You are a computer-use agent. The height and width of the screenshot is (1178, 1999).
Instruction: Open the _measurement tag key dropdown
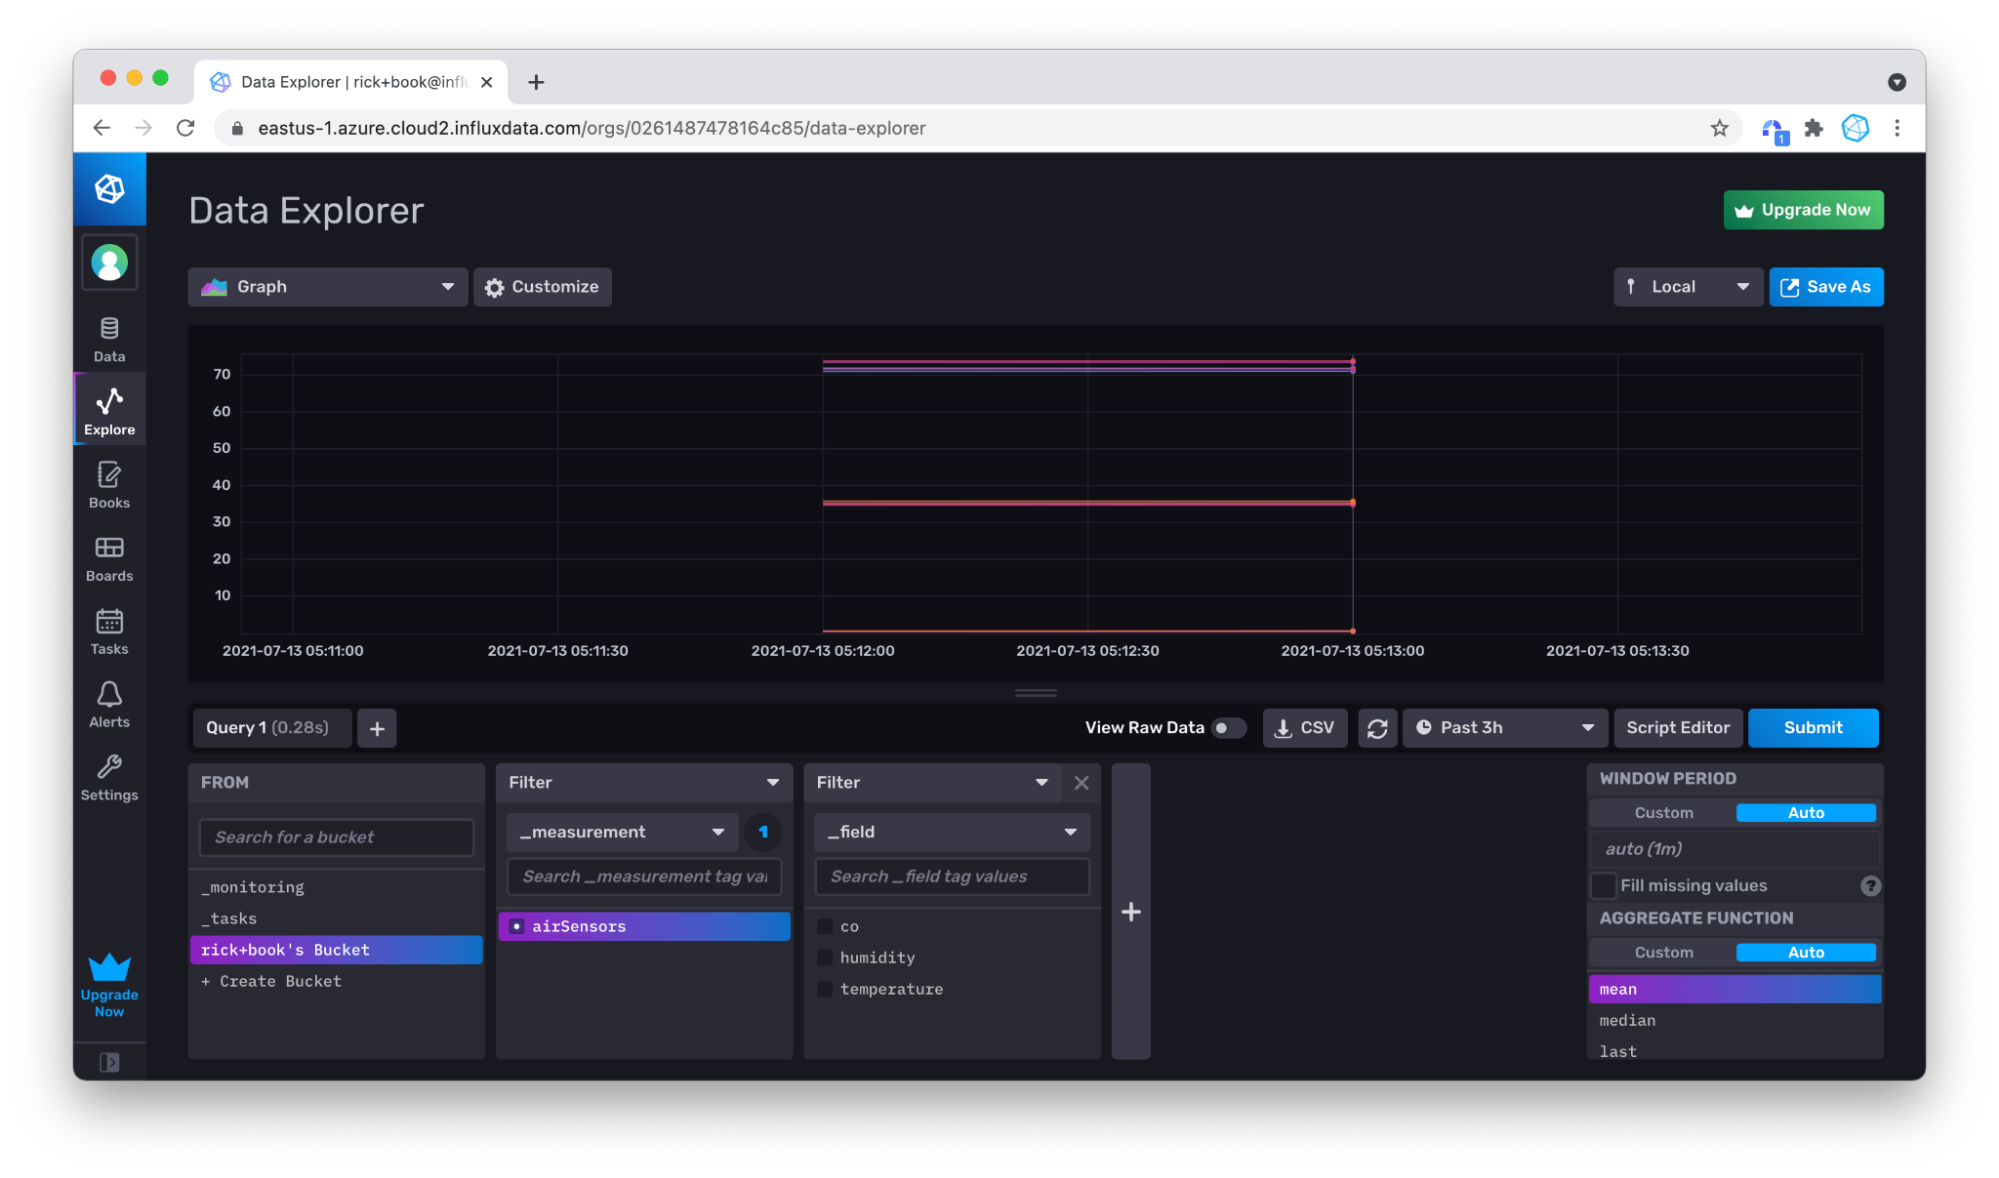622,832
